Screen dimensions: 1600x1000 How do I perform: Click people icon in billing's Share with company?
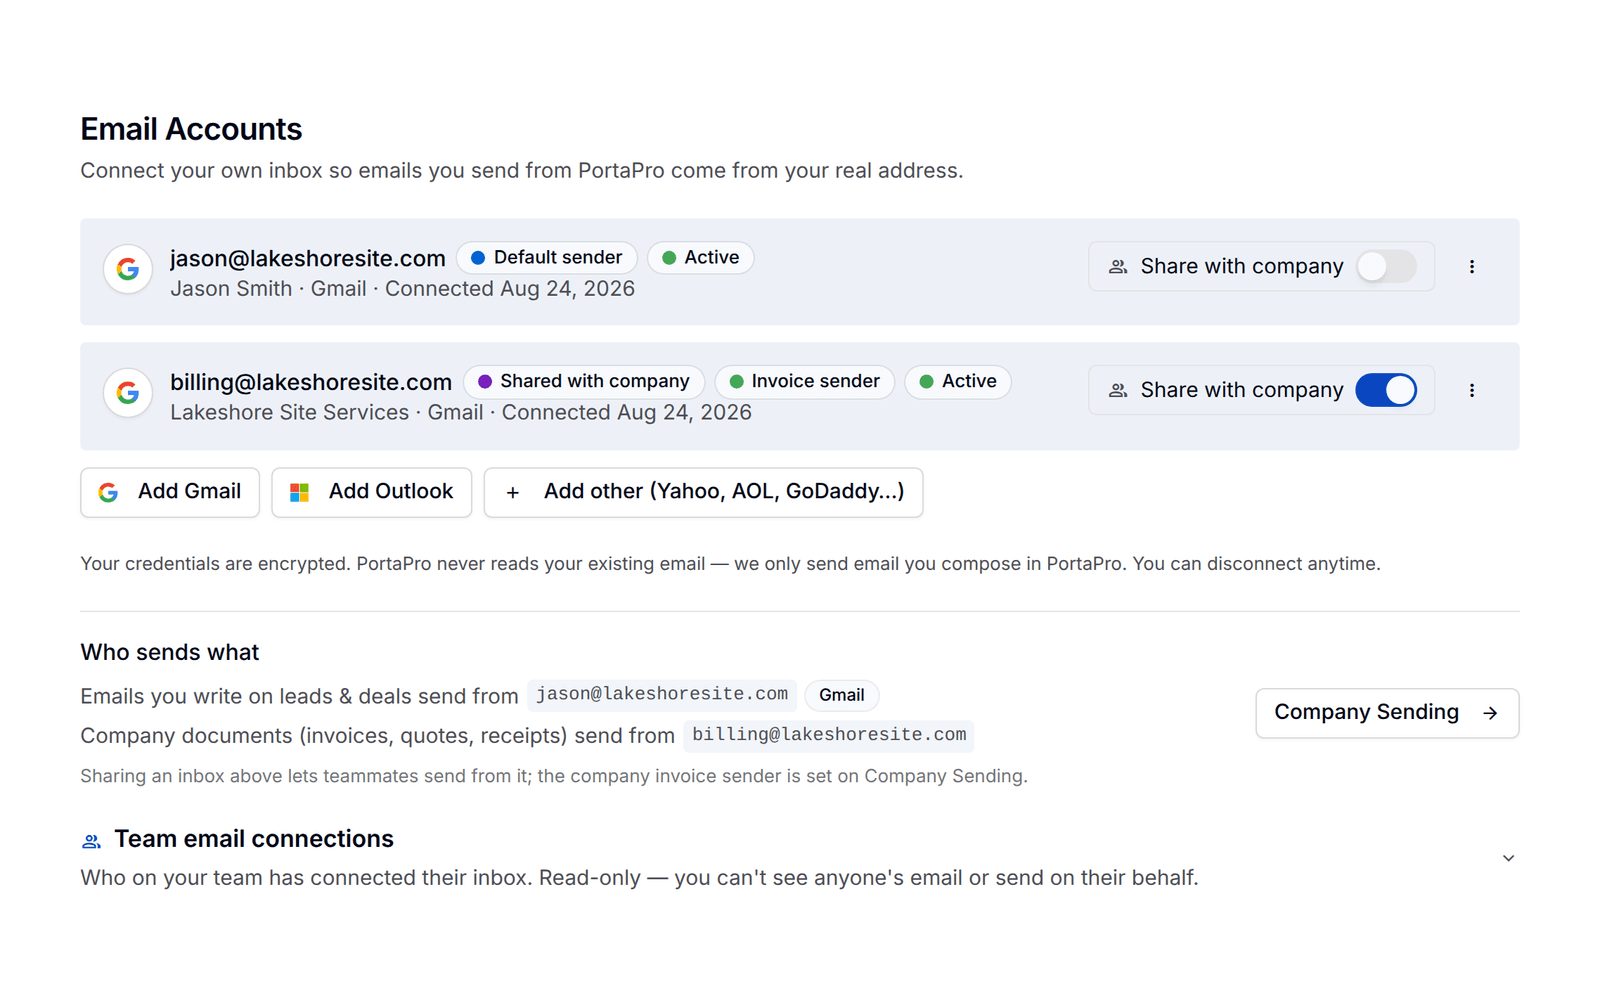[x=1118, y=391]
